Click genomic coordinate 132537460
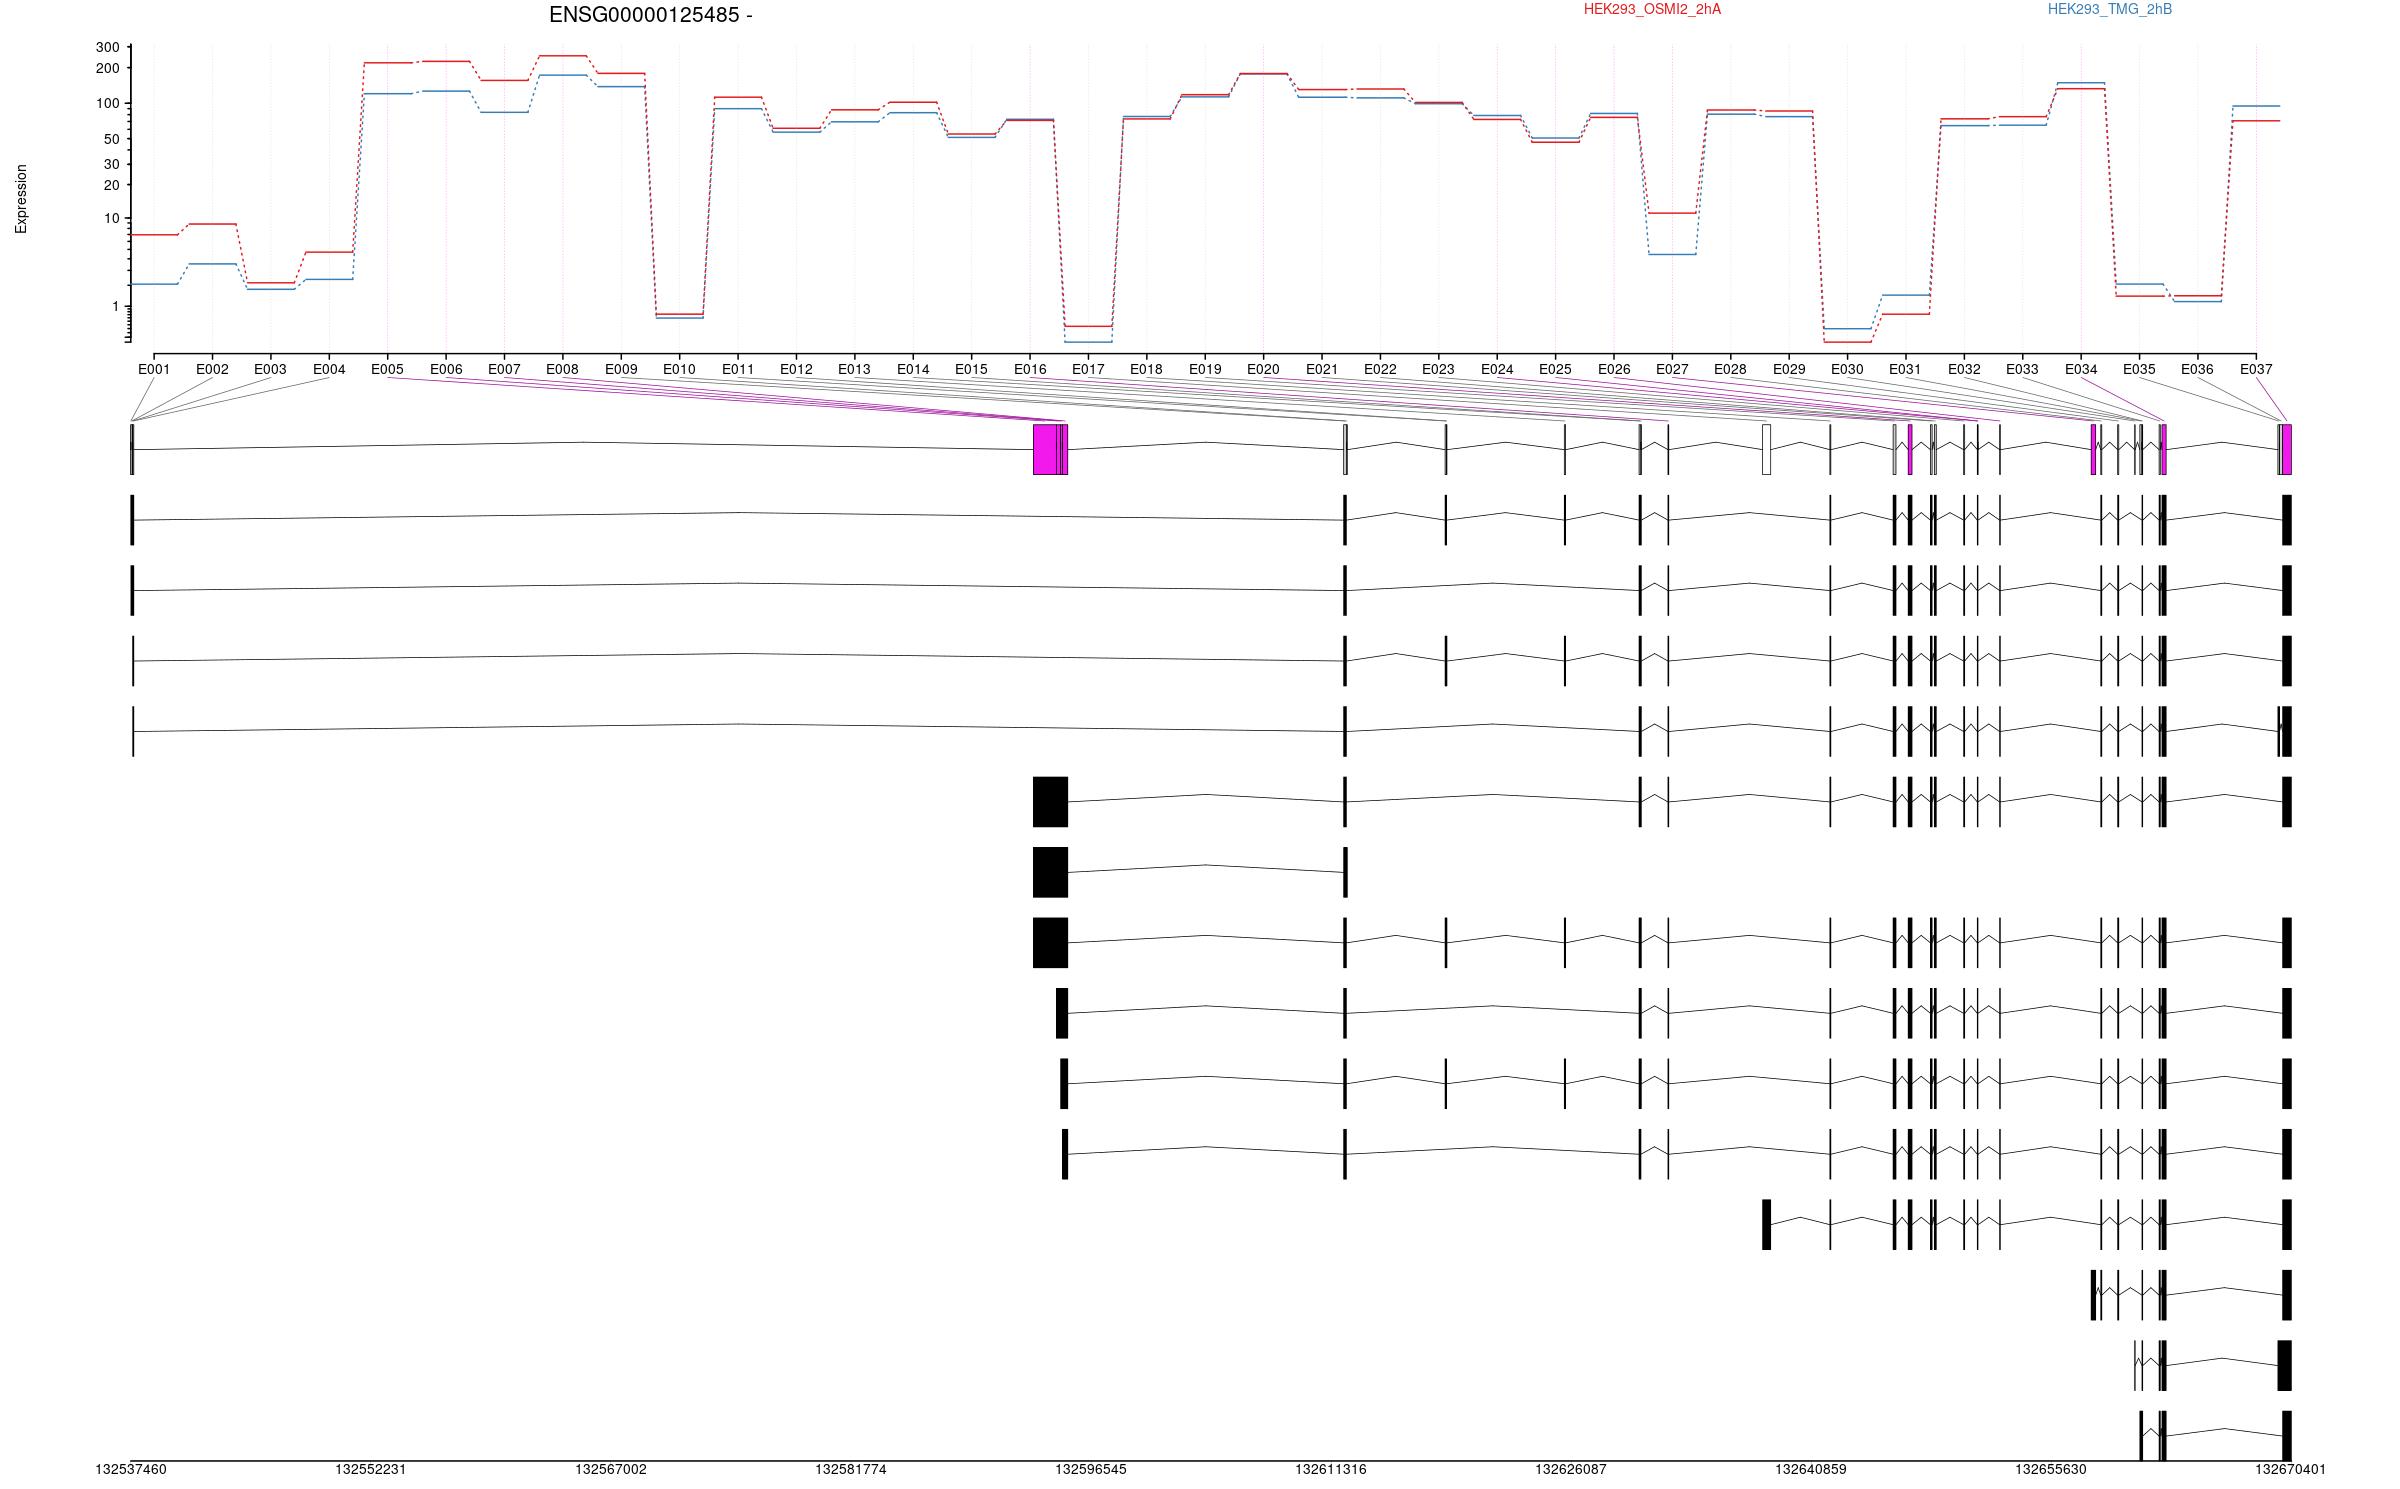 [x=131, y=1469]
